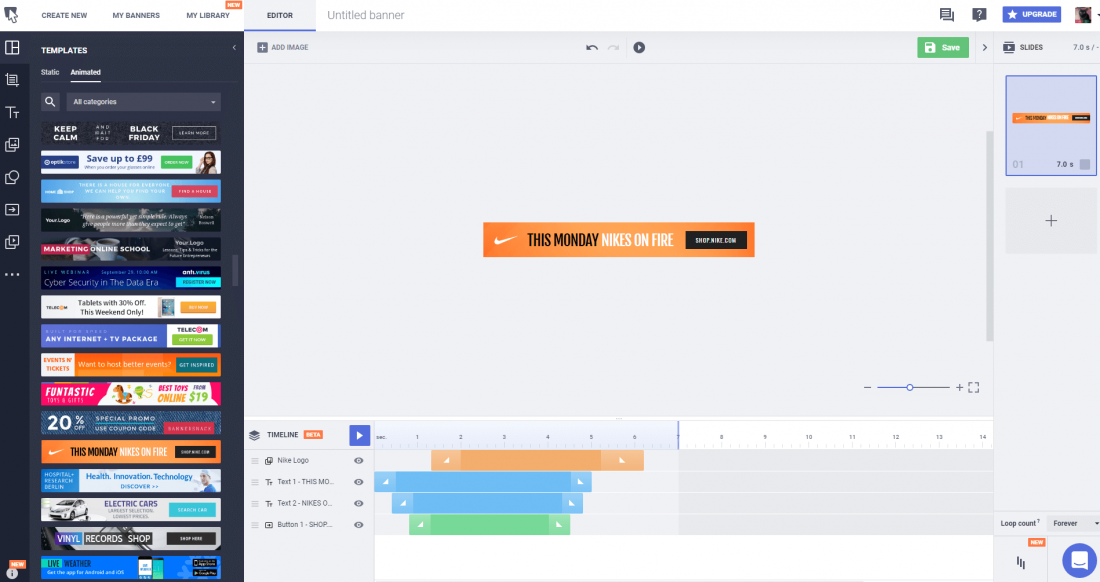The width and height of the screenshot is (1100, 582).
Task: Select the Nike Logo layer name
Action: 293,461
